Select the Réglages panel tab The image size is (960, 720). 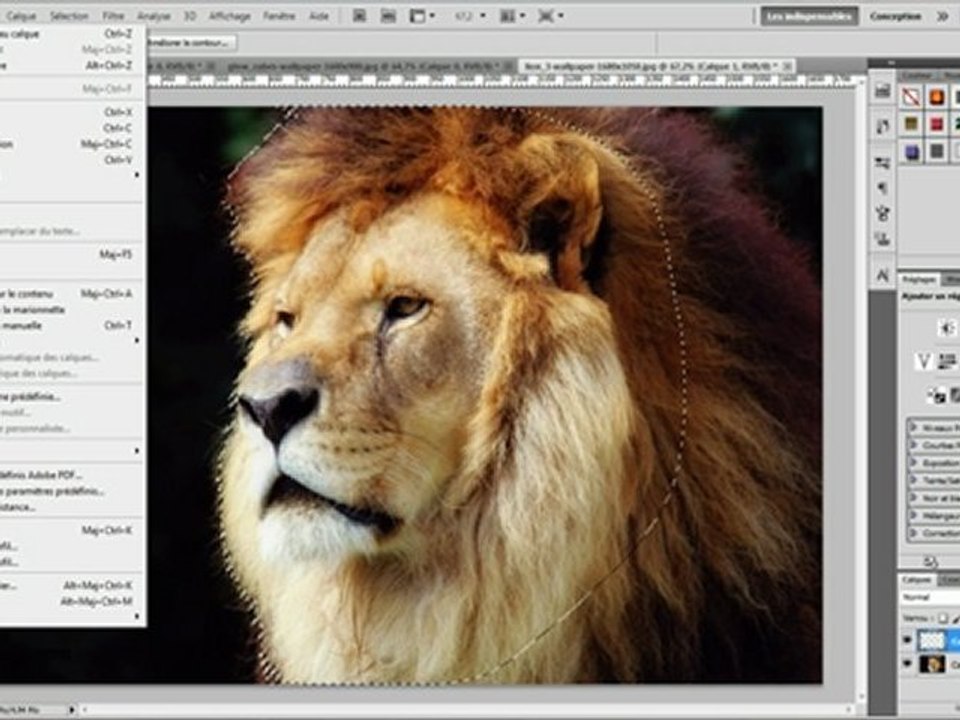click(x=919, y=280)
